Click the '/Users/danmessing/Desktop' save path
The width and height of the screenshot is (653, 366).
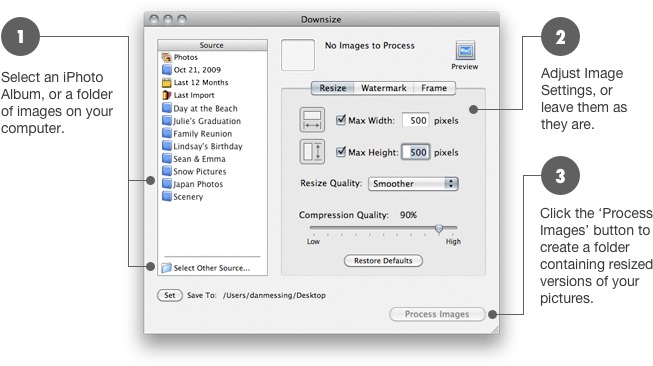[x=274, y=295]
